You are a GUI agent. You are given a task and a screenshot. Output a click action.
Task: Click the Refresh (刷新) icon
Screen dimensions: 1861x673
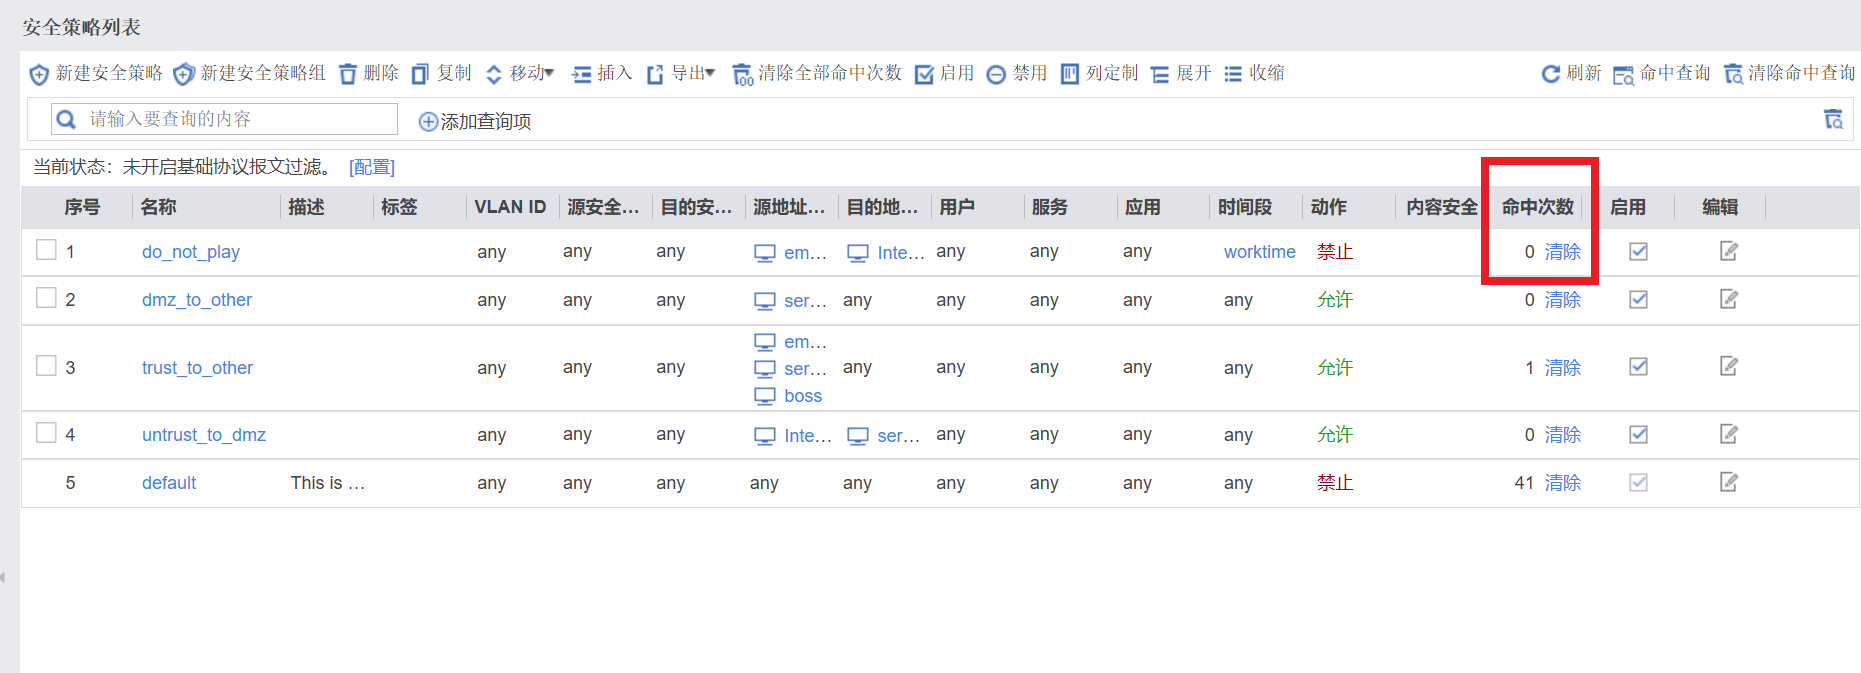(x=1551, y=74)
